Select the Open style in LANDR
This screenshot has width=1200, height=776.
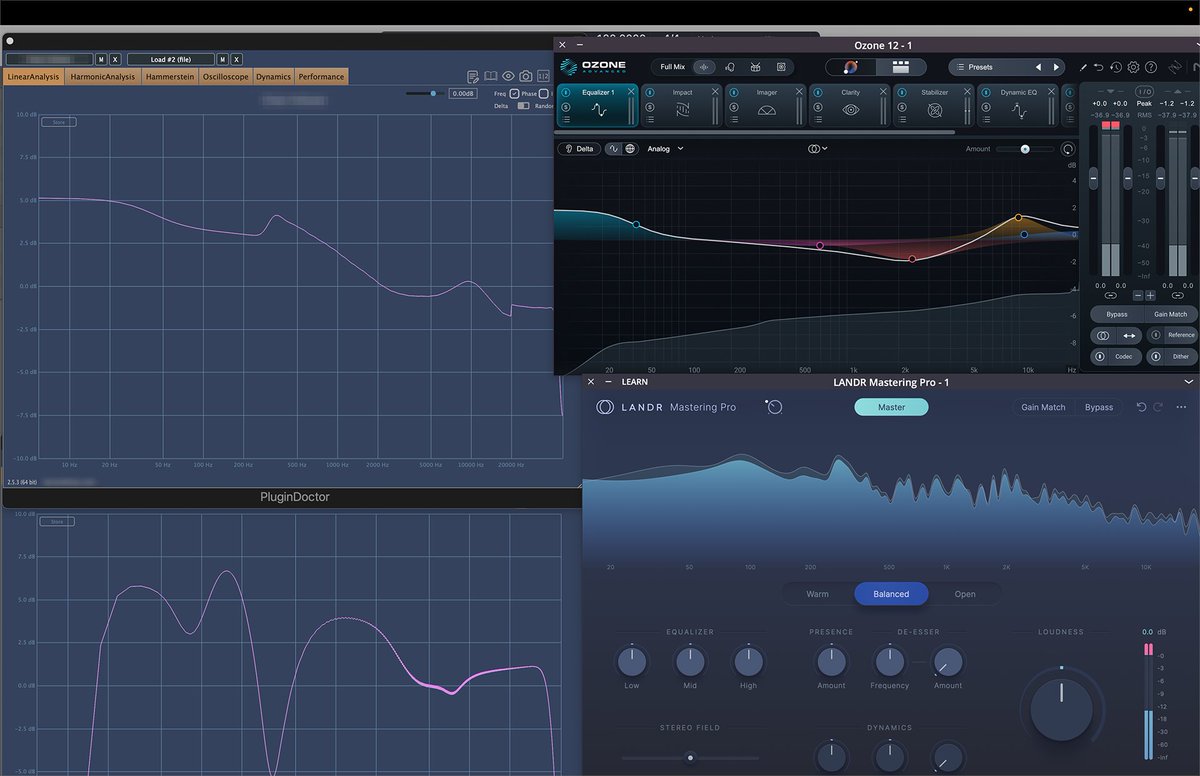tap(965, 594)
